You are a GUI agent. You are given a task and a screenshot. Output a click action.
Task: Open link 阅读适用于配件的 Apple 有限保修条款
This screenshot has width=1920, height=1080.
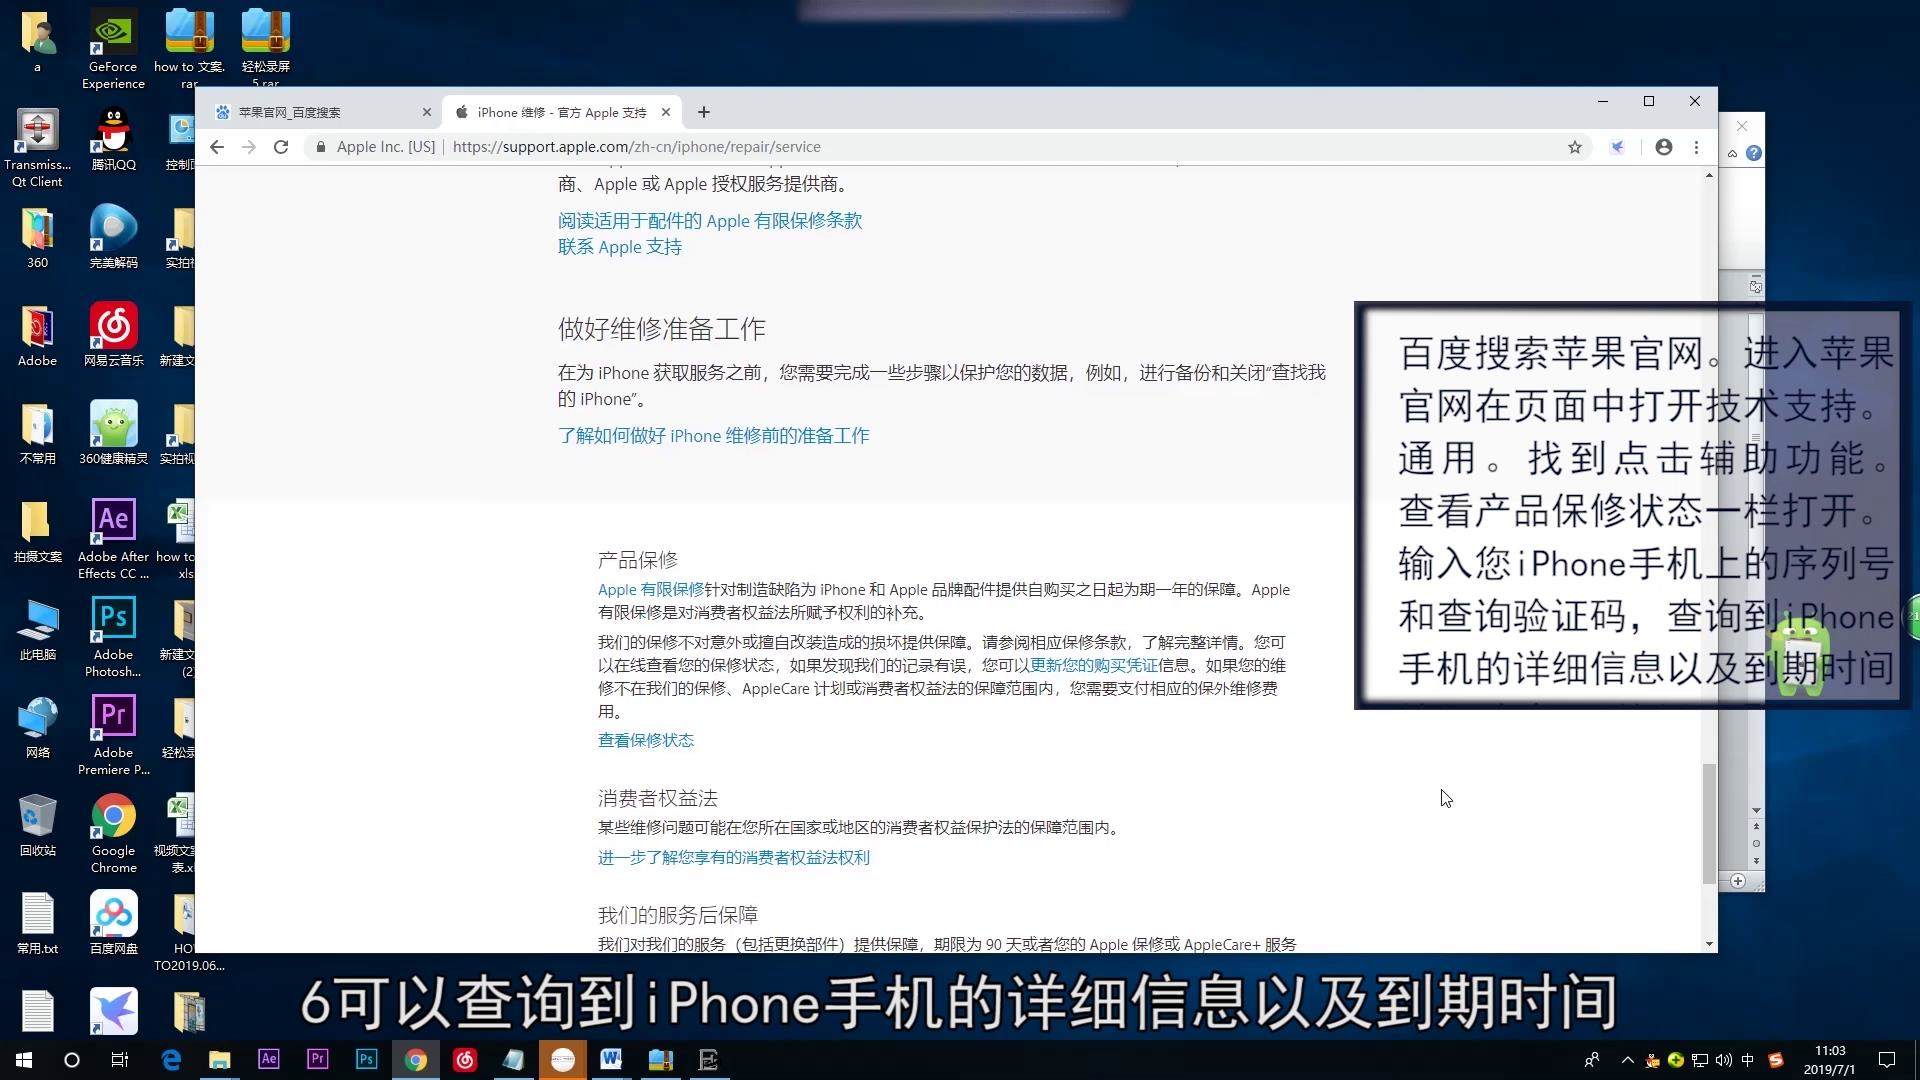(710, 221)
